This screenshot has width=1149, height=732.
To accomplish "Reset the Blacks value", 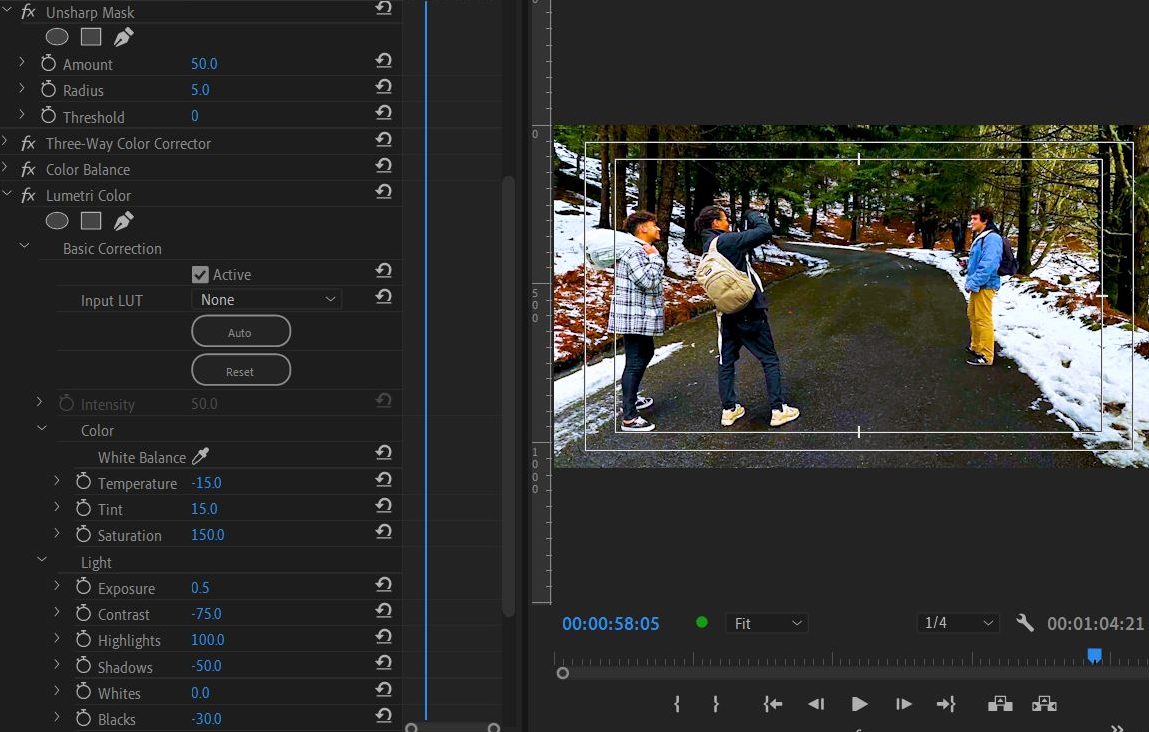I will [x=383, y=715].
